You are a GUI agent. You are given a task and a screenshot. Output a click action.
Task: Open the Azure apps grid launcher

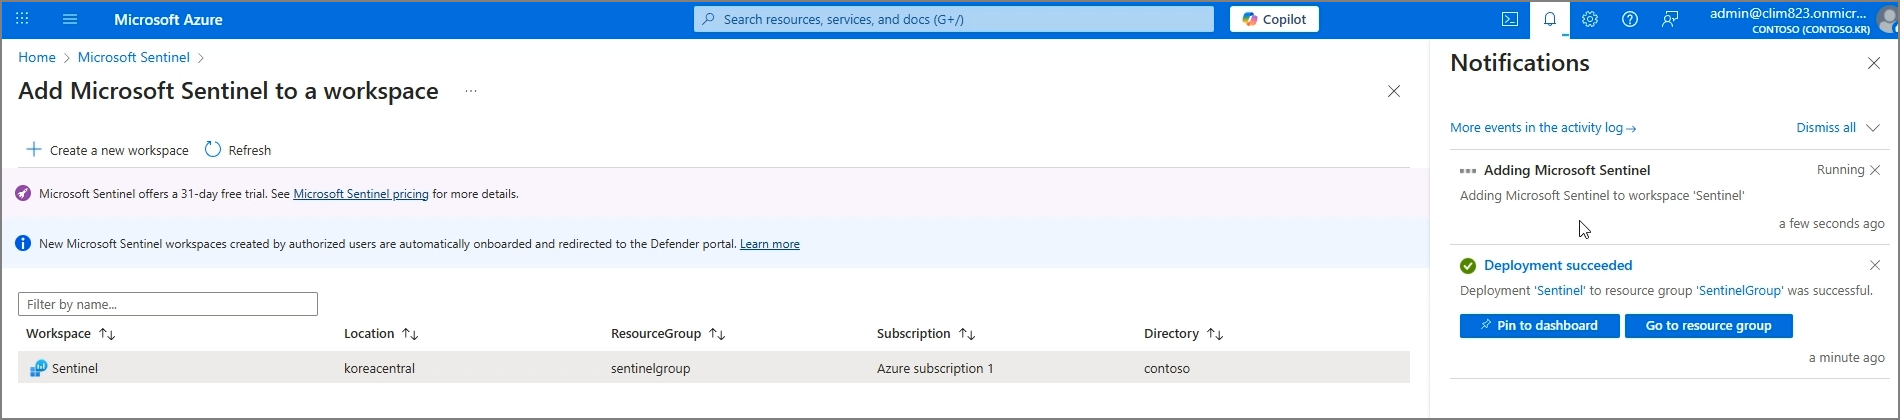(x=22, y=19)
